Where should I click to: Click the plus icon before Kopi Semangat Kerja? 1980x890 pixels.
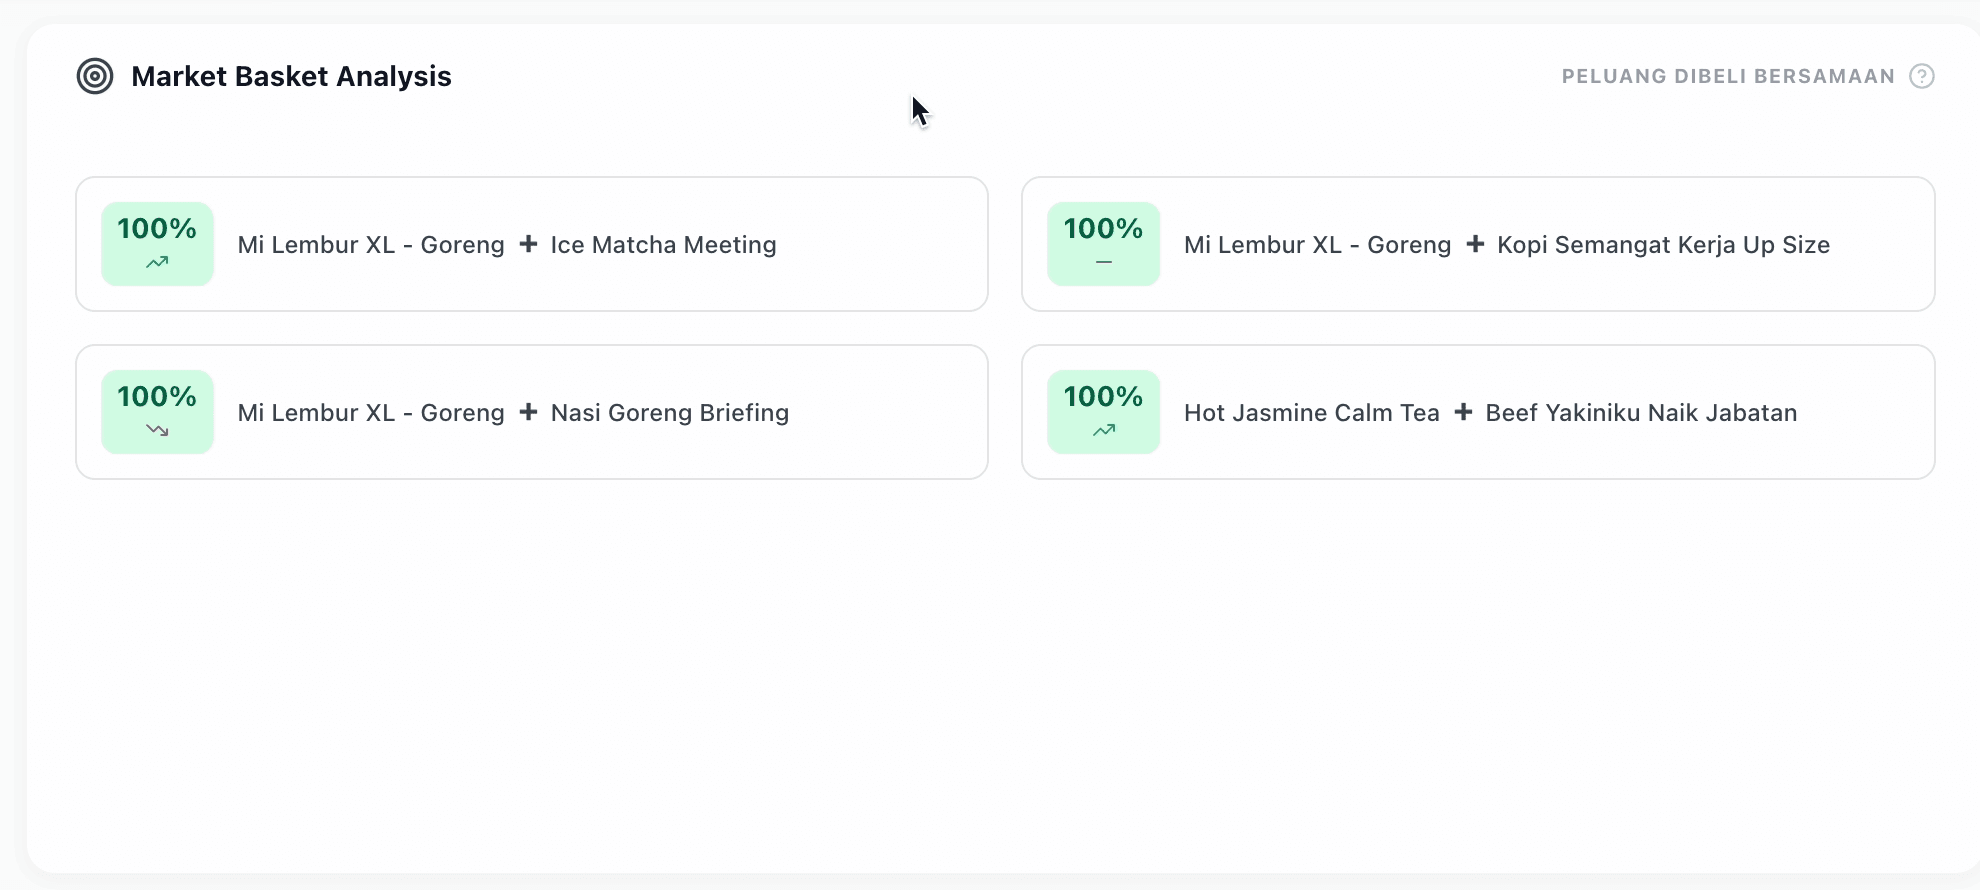pyautogui.click(x=1474, y=244)
